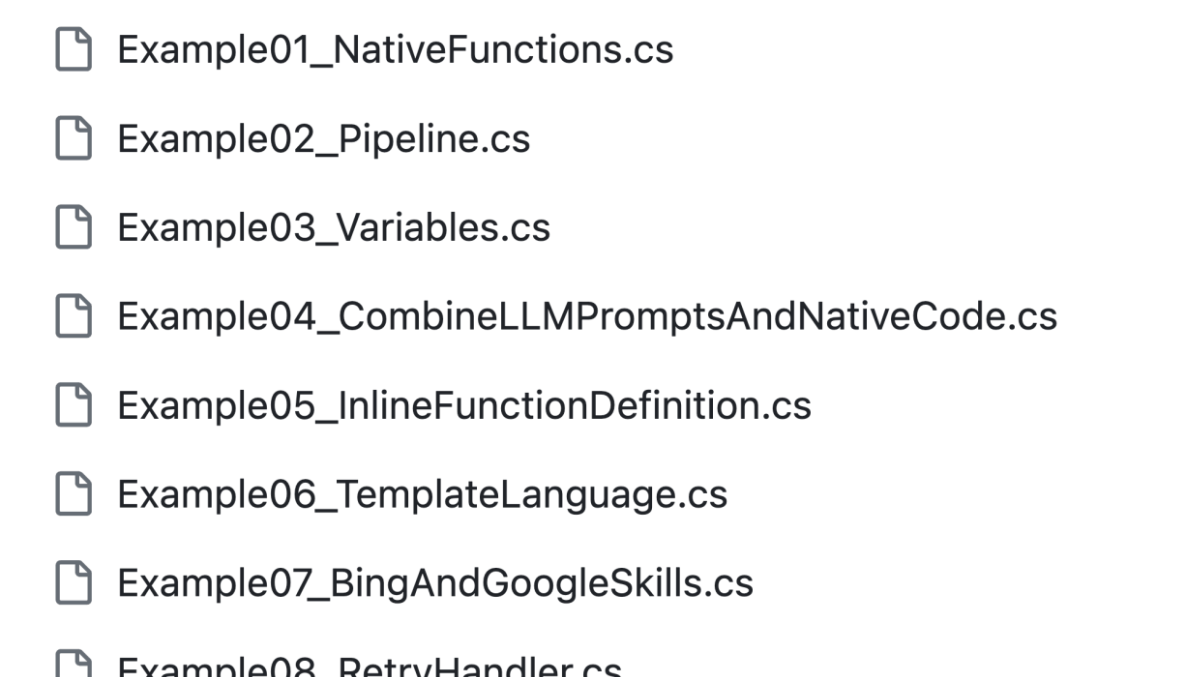Click the file icon beside Example02_Pipeline.cs
1200x677 pixels.
coord(71,138)
